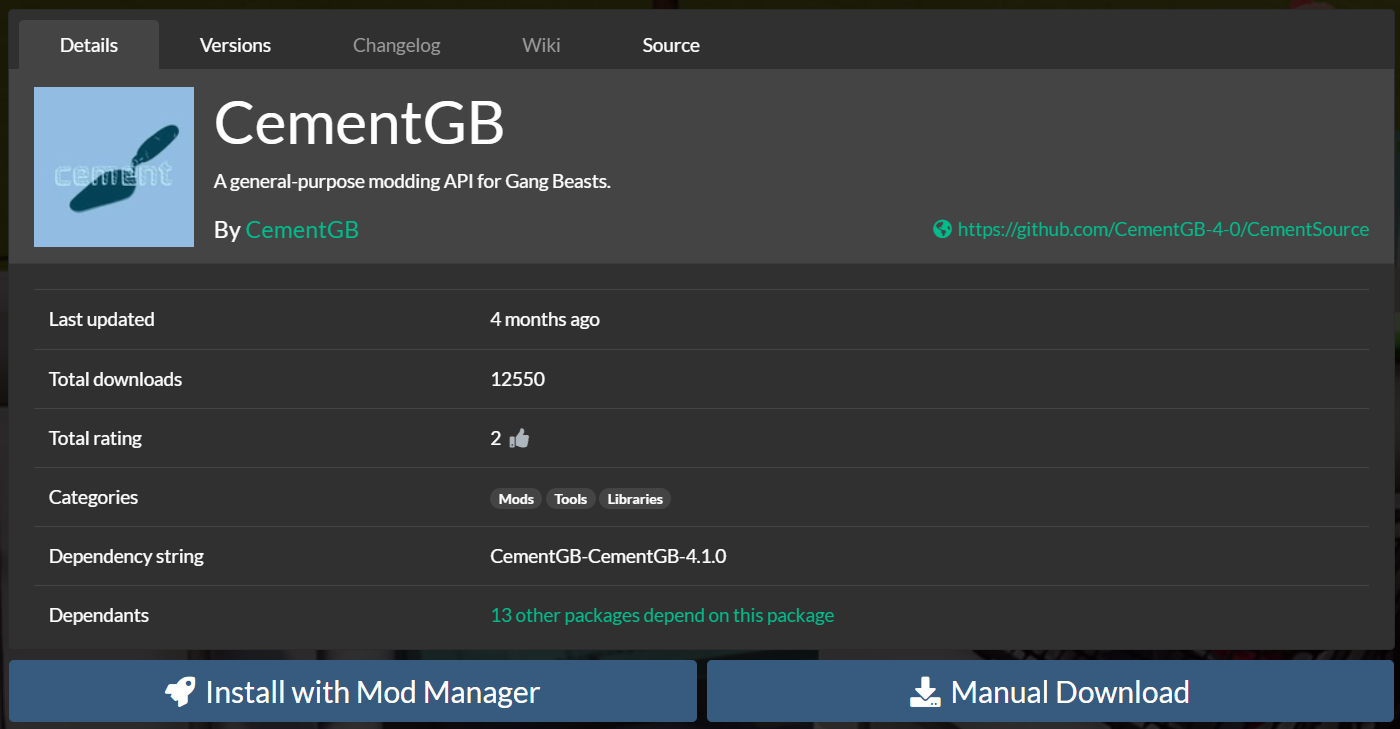Open the GitHub CementSource repository link
Image resolution: width=1400 pixels, height=729 pixels.
[x=1163, y=229]
